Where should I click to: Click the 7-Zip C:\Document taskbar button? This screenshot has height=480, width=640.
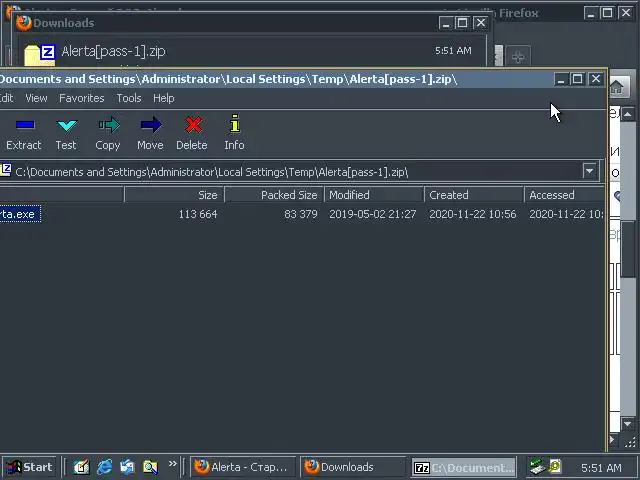coord(464,467)
